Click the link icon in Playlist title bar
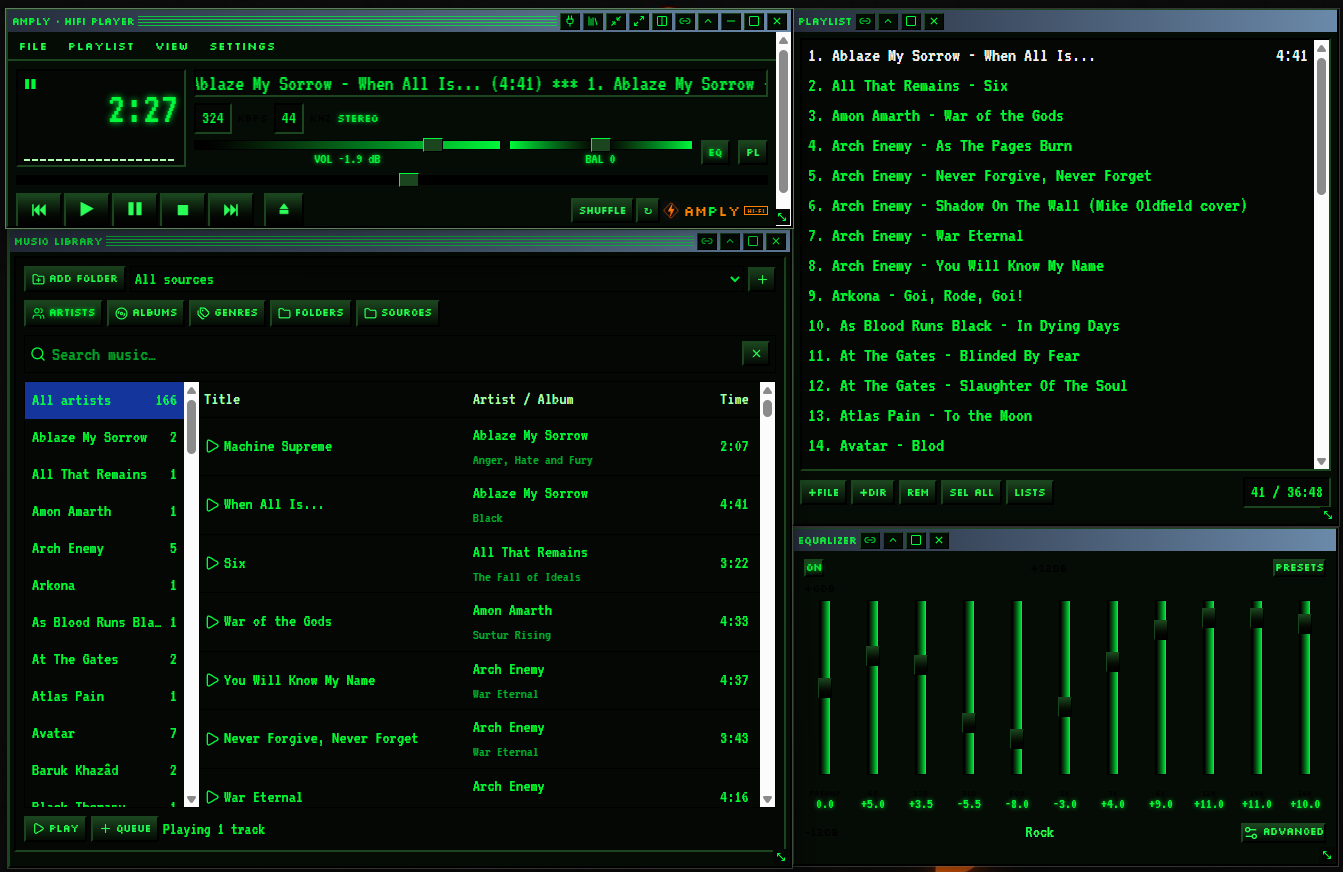This screenshot has width=1343, height=872. [865, 21]
